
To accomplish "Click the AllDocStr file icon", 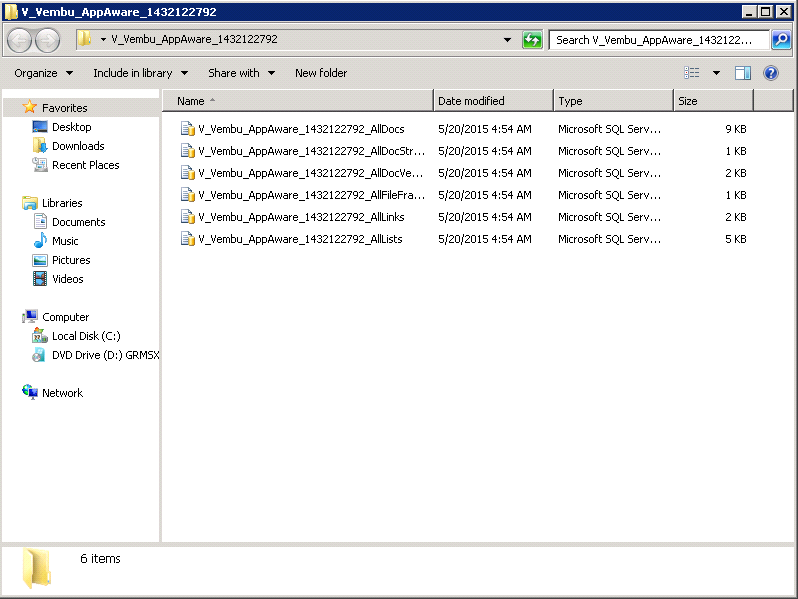I will [188, 151].
